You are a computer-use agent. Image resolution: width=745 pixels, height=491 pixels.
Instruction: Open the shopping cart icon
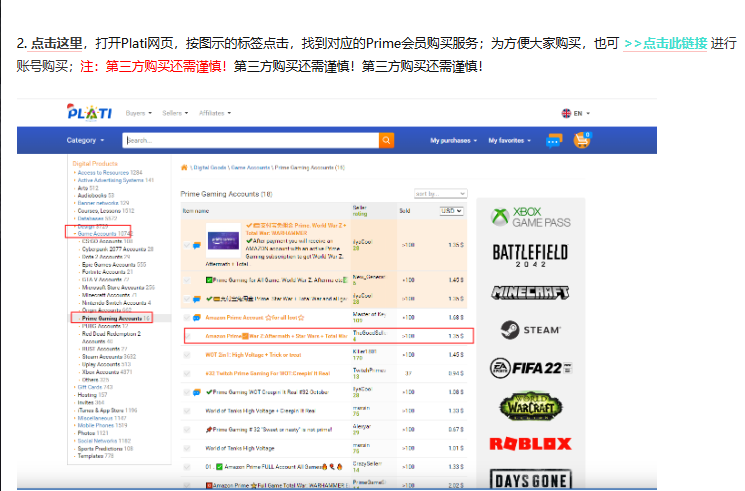click(582, 140)
